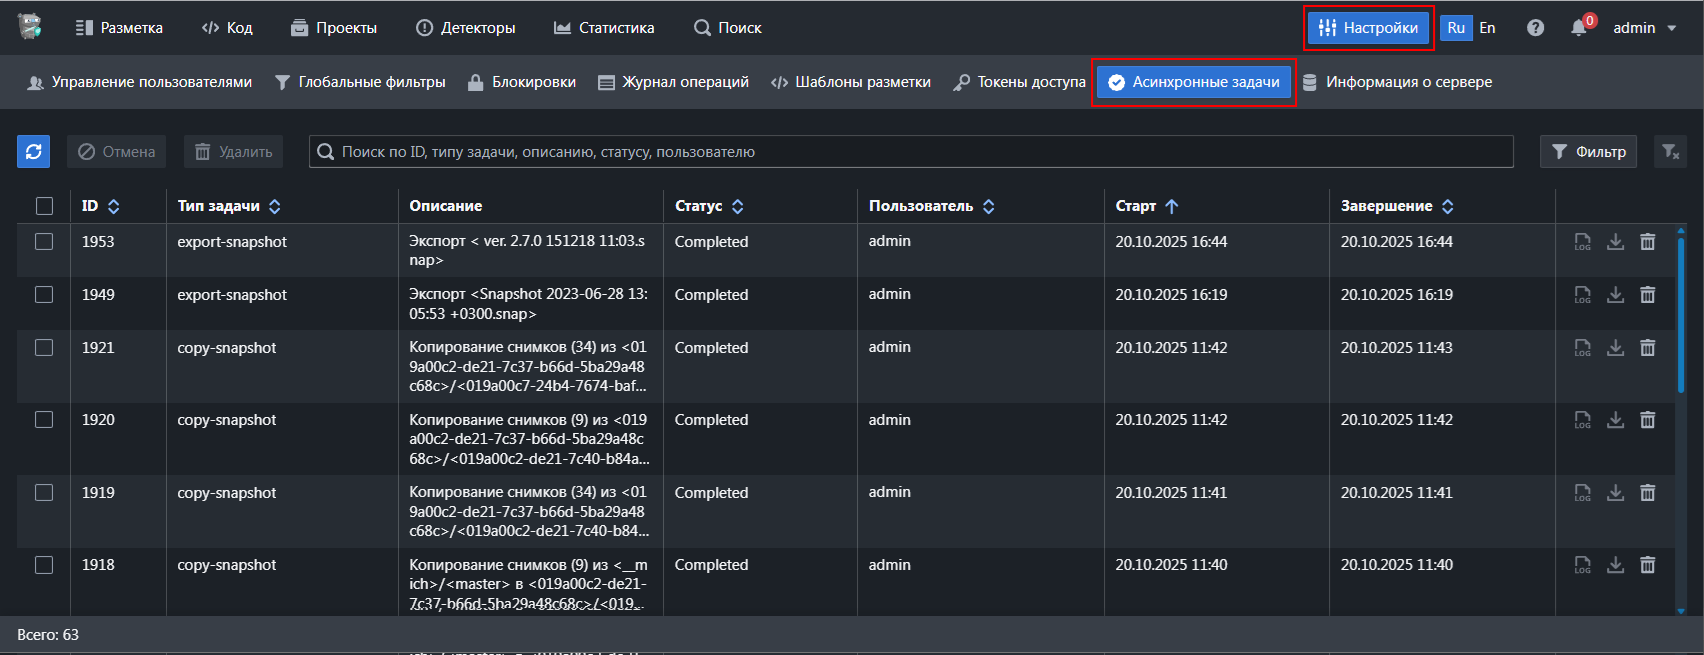Open log file for task 1920
The height and width of the screenshot is (655, 1704).
click(x=1582, y=420)
